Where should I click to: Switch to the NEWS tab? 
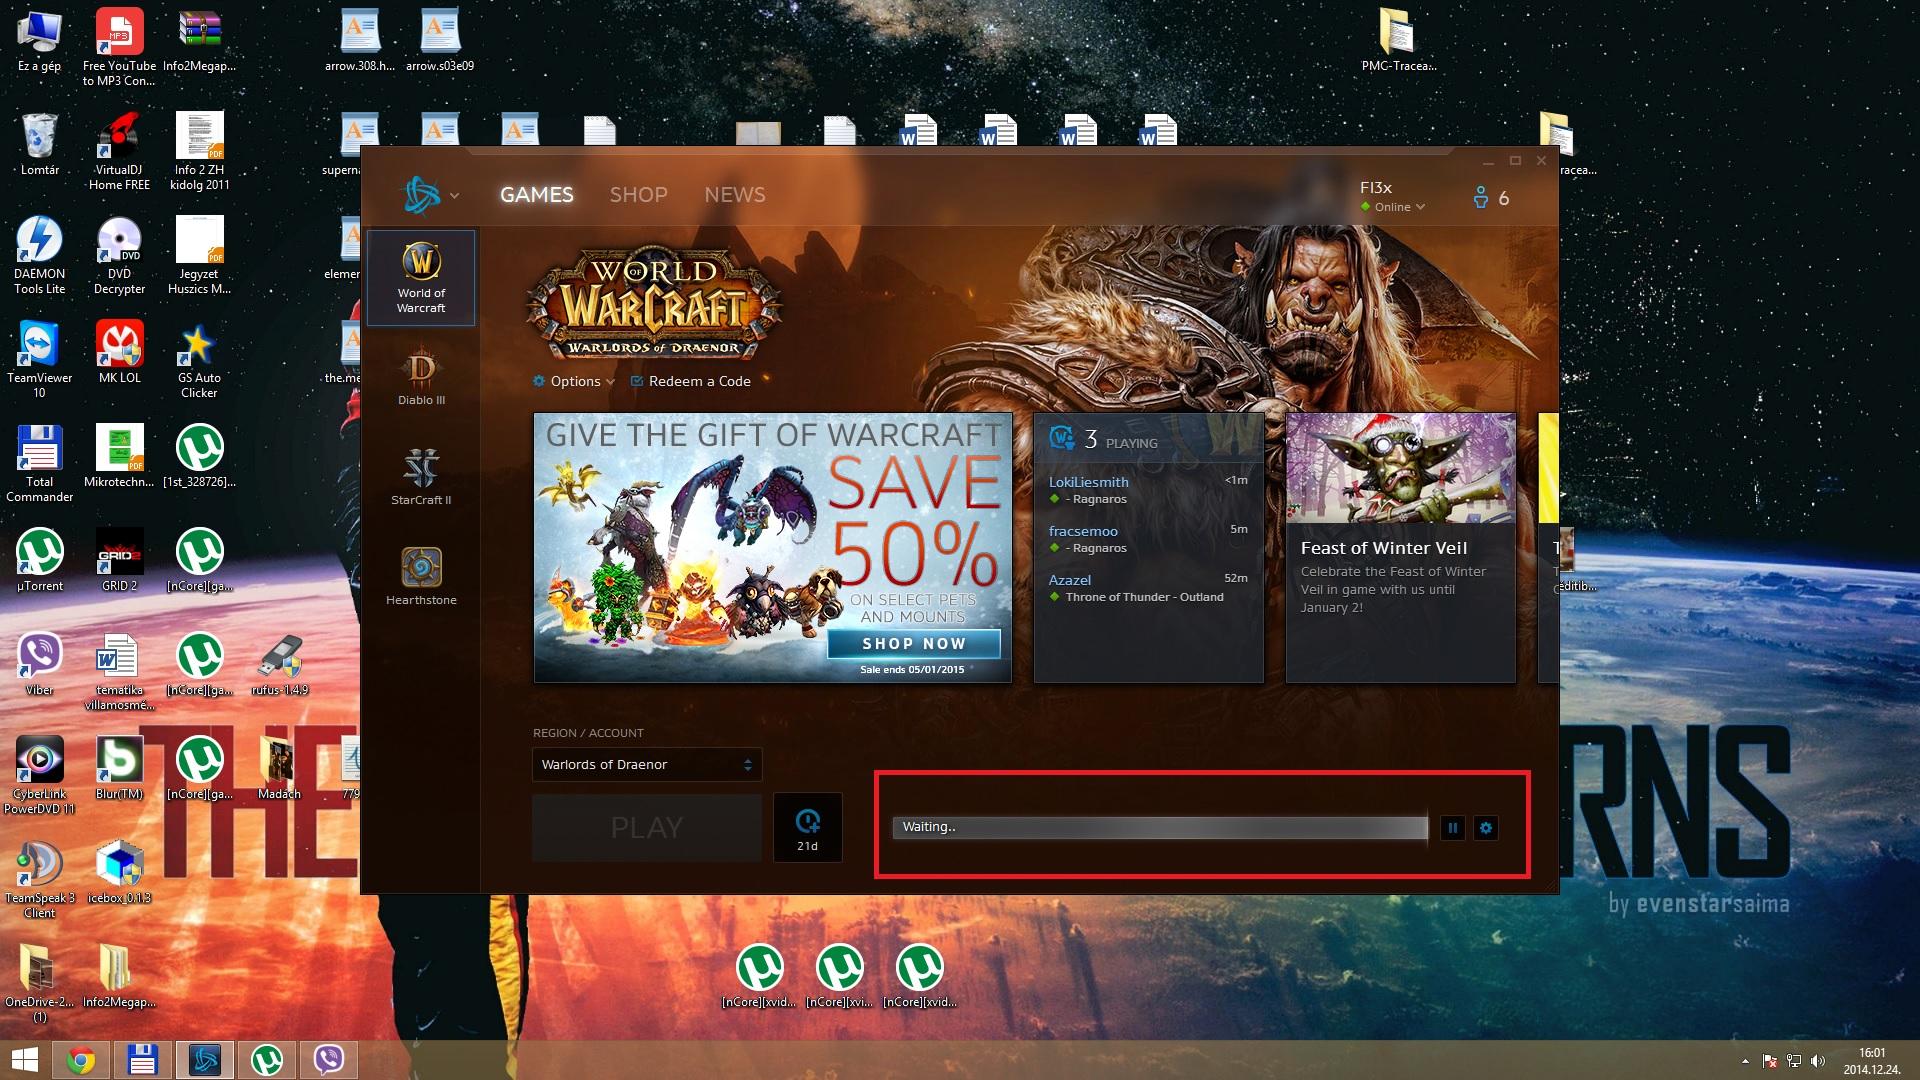click(x=734, y=195)
